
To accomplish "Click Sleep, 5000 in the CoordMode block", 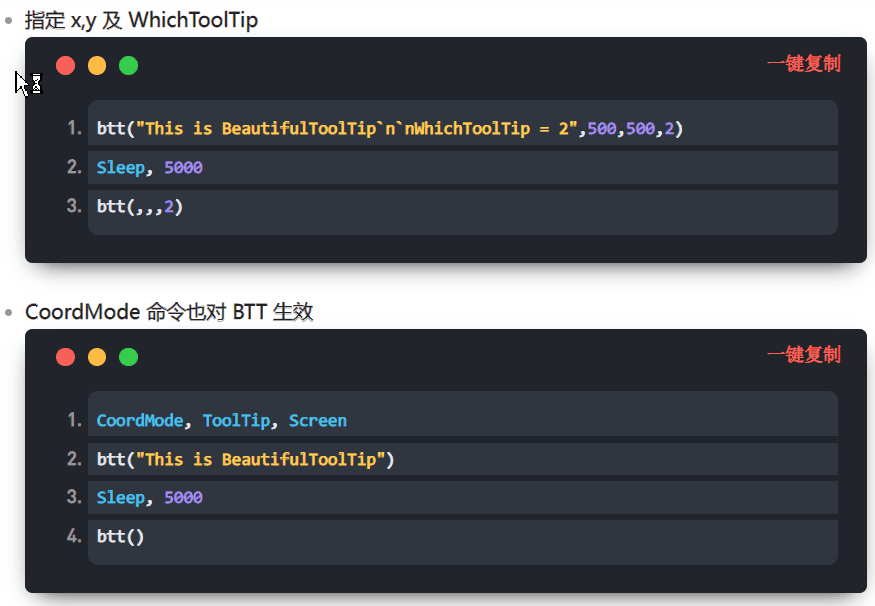I will coord(150,498).
